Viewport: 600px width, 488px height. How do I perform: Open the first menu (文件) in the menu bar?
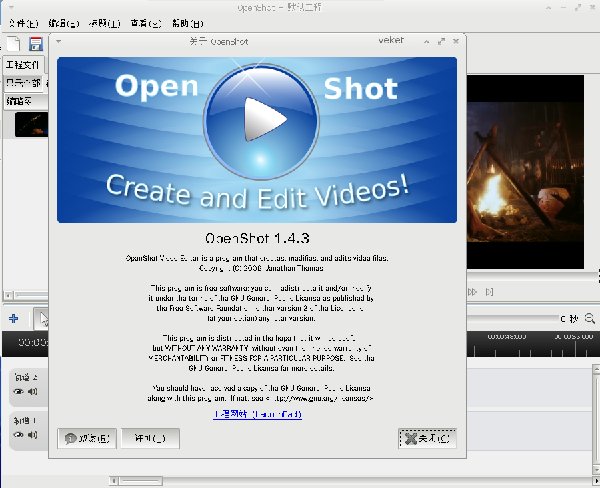23,23
